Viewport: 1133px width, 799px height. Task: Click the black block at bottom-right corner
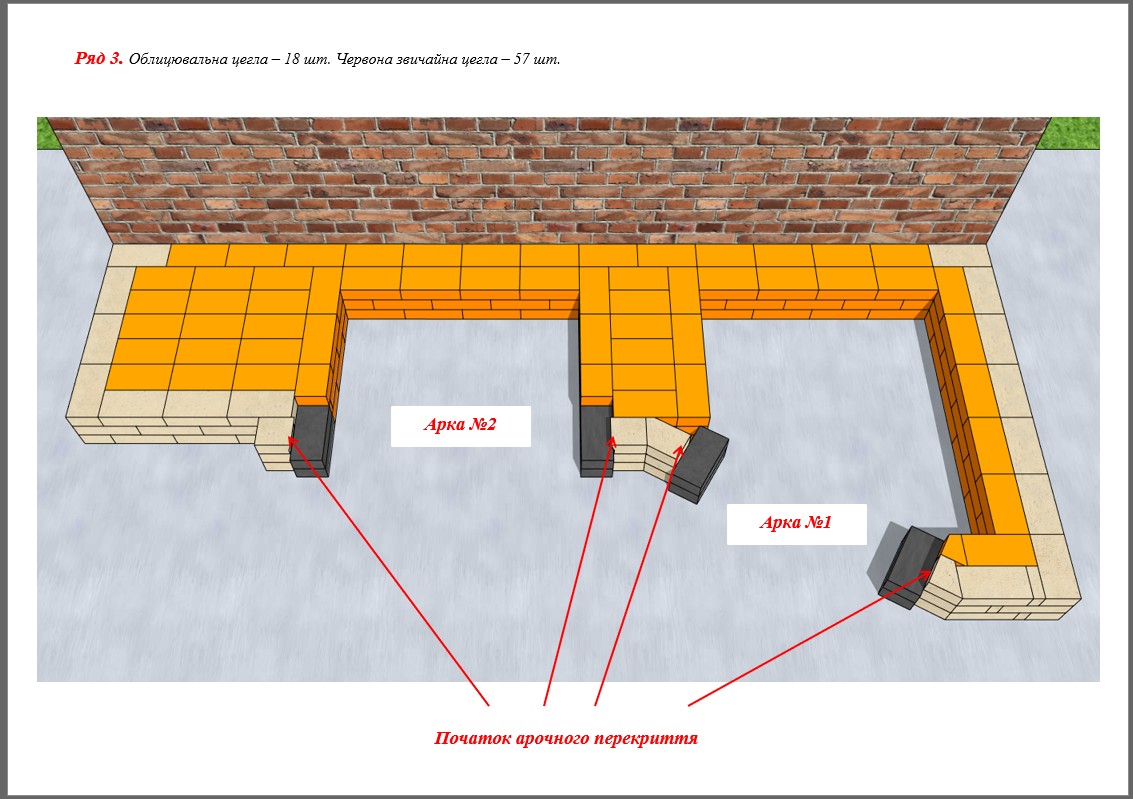pyautogui.click(x=908, y=565)
